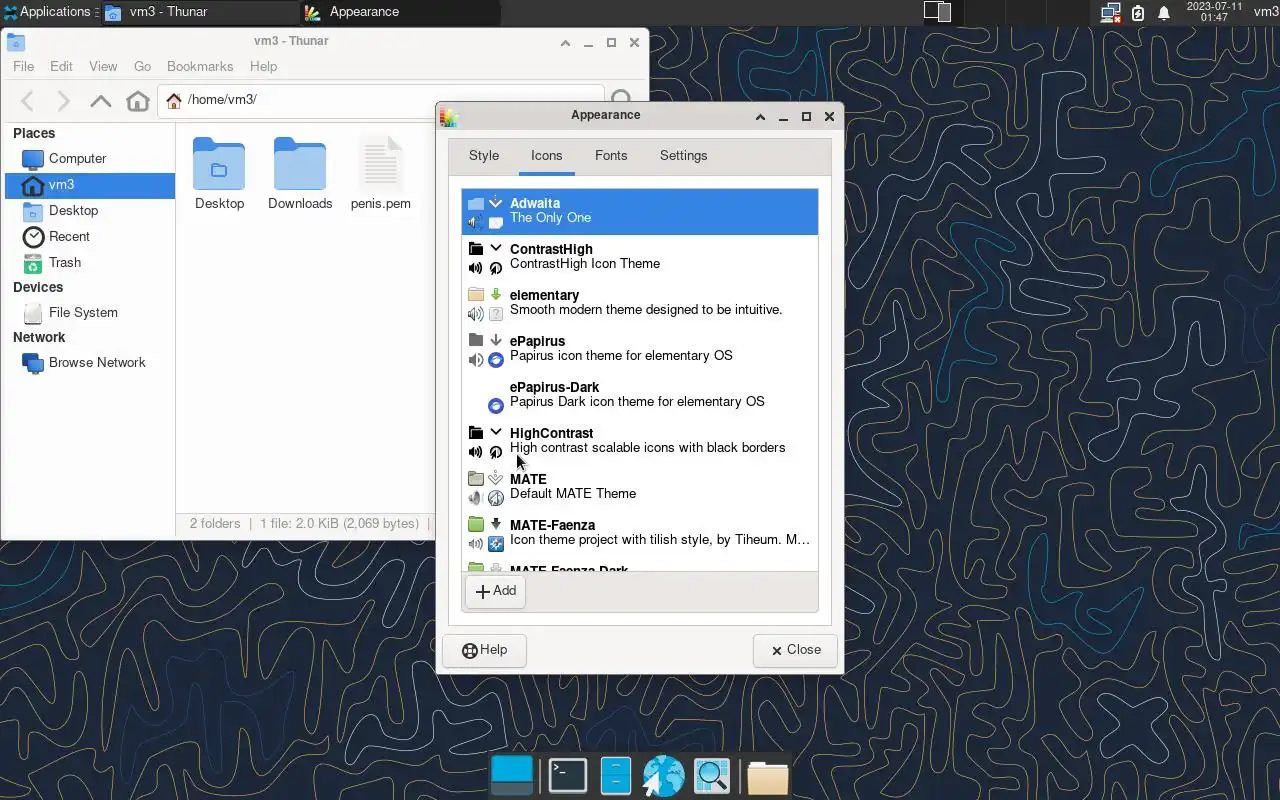Select the Adwaita icon theme
This screenshot has height=800, width=1280.
click(x=640, y=211)
